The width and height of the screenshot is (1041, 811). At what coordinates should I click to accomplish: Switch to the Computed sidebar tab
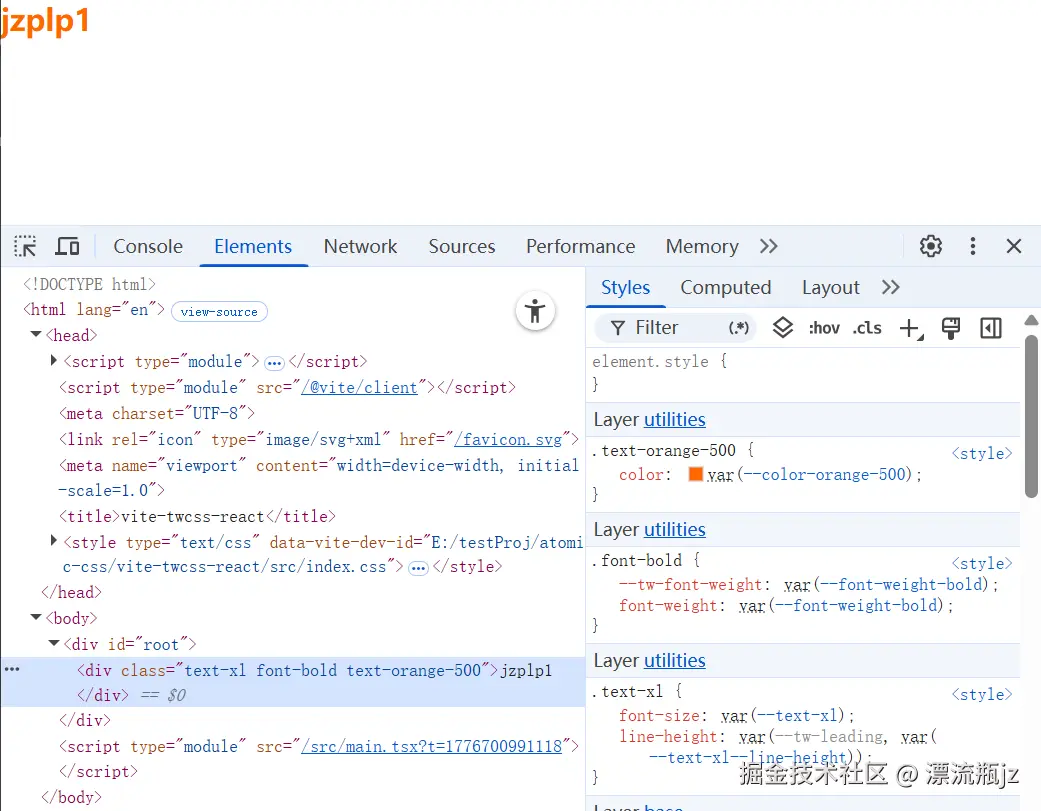pyautogui.click(x=726, y=287)
